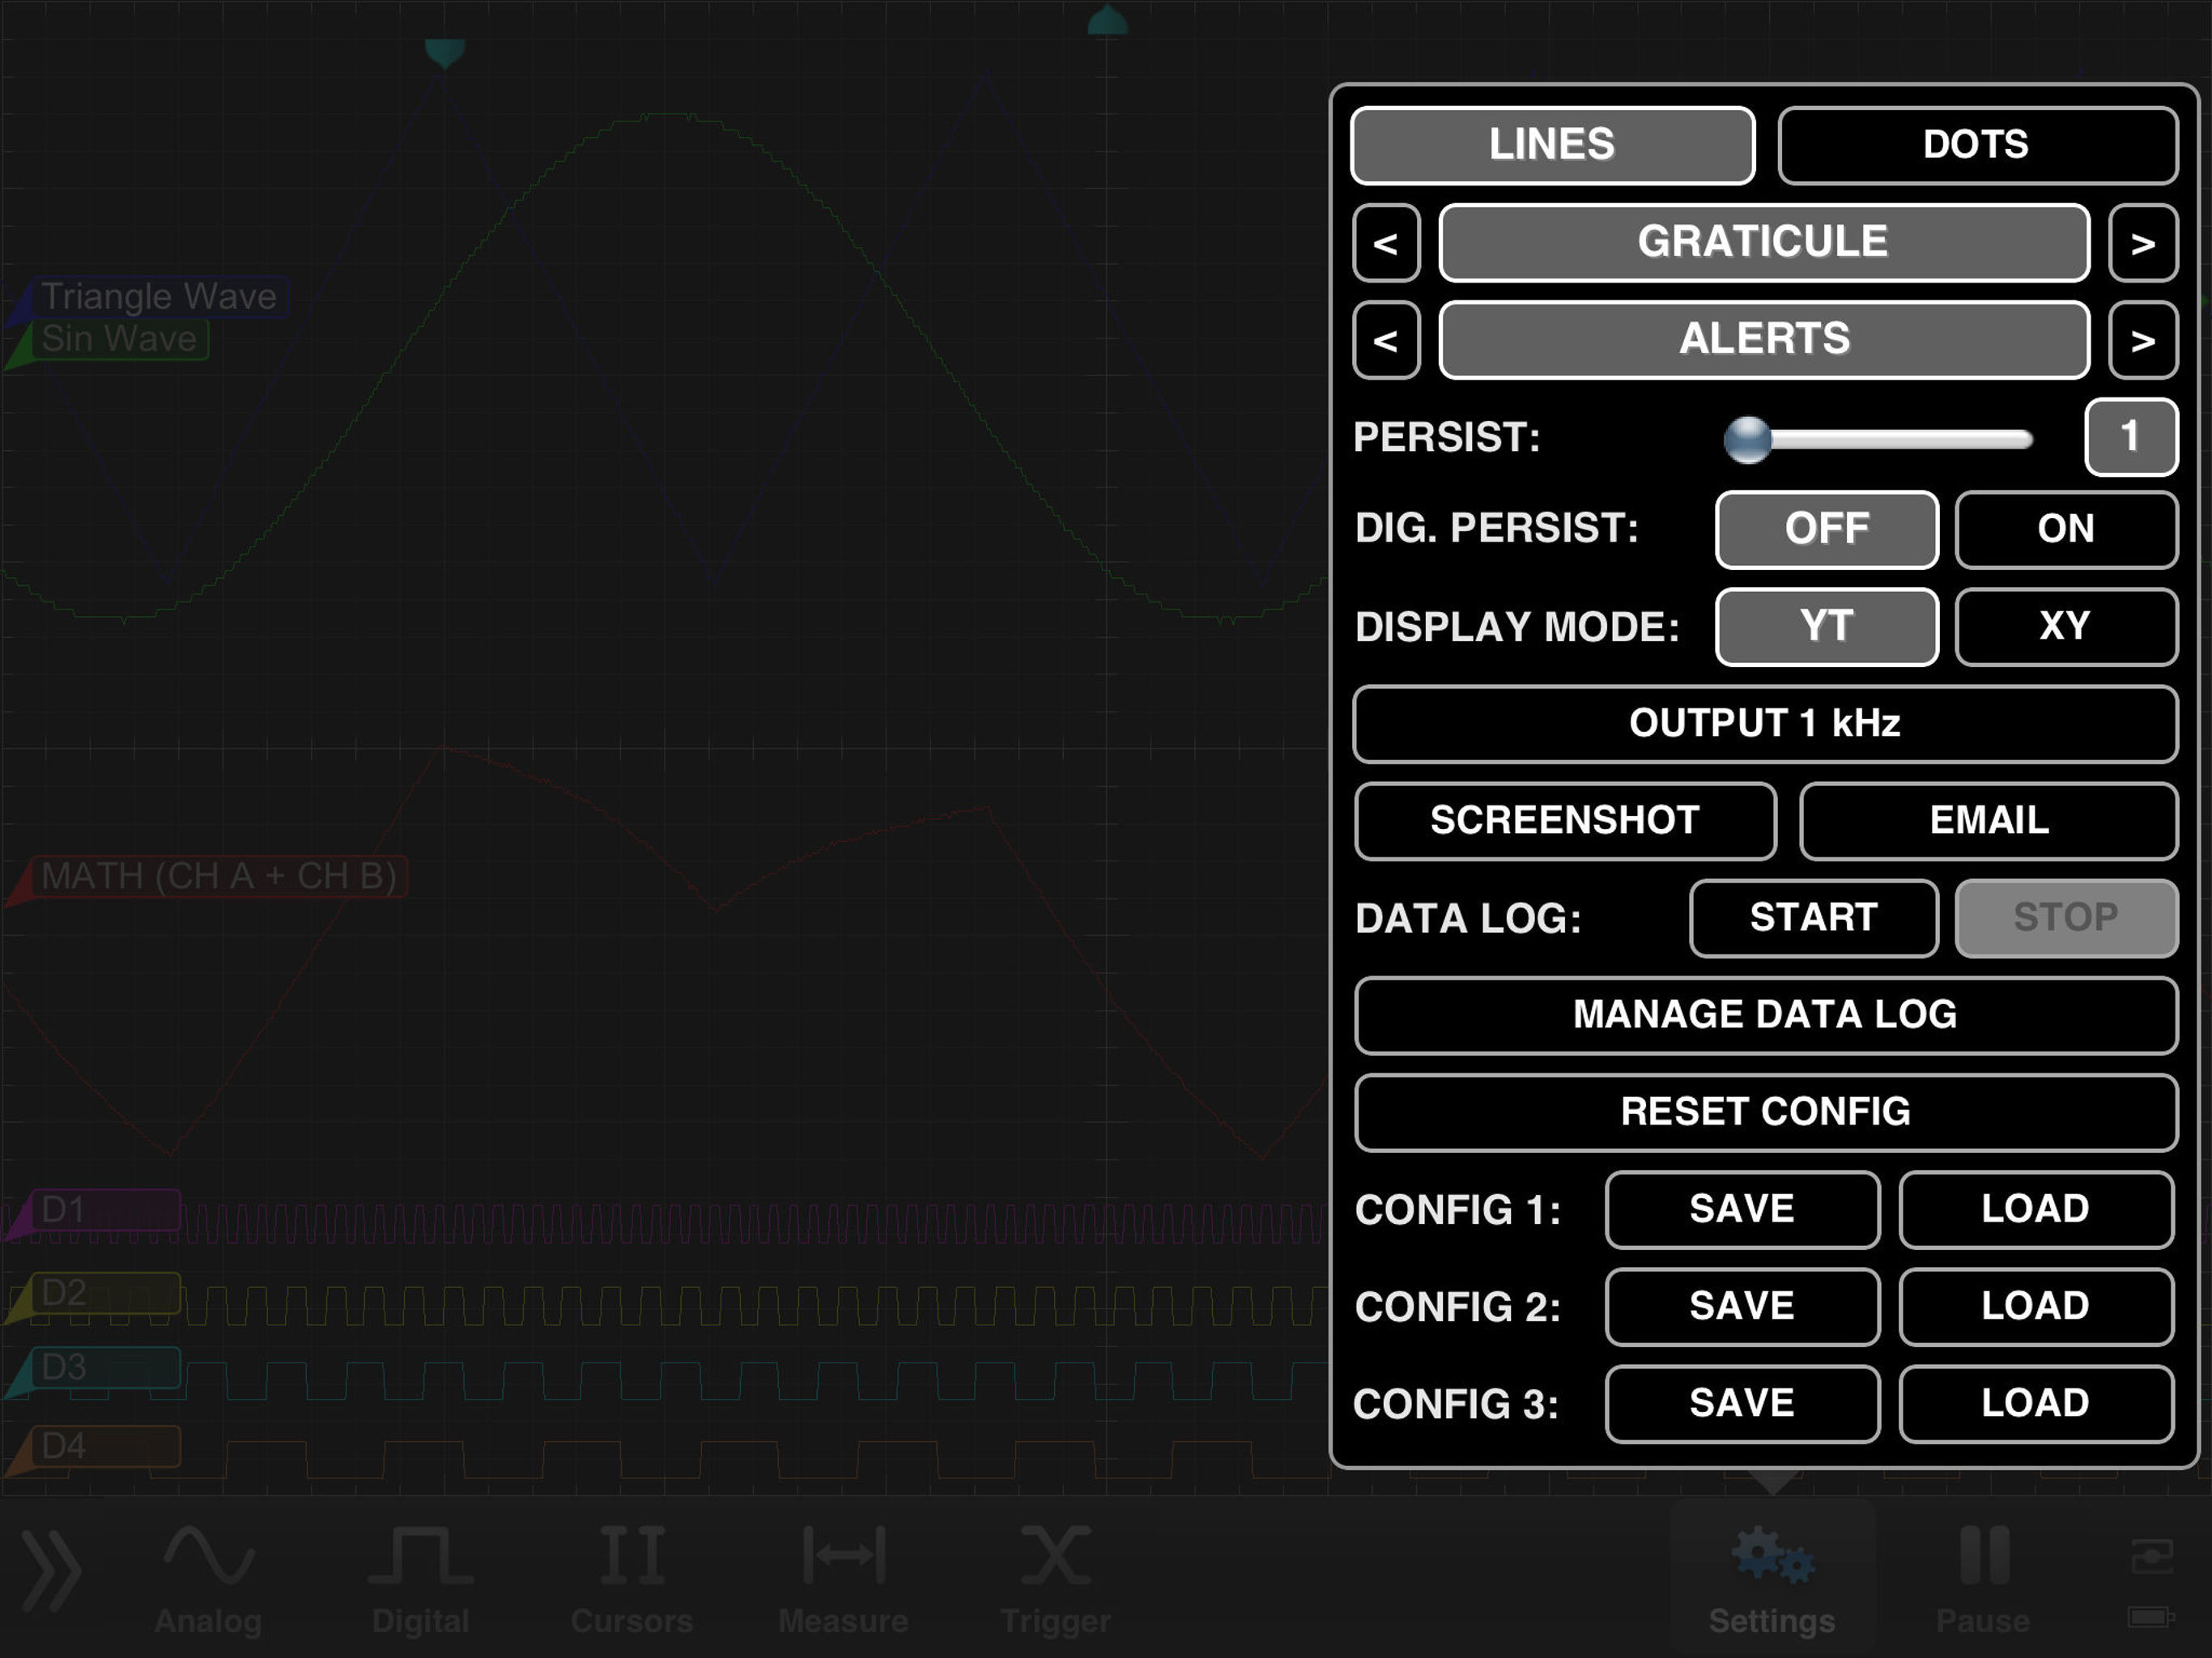The width and height of the screenshot is (2212, 1658).
Task: LOAD Config 1
Action: (x=2036, y=1210)
